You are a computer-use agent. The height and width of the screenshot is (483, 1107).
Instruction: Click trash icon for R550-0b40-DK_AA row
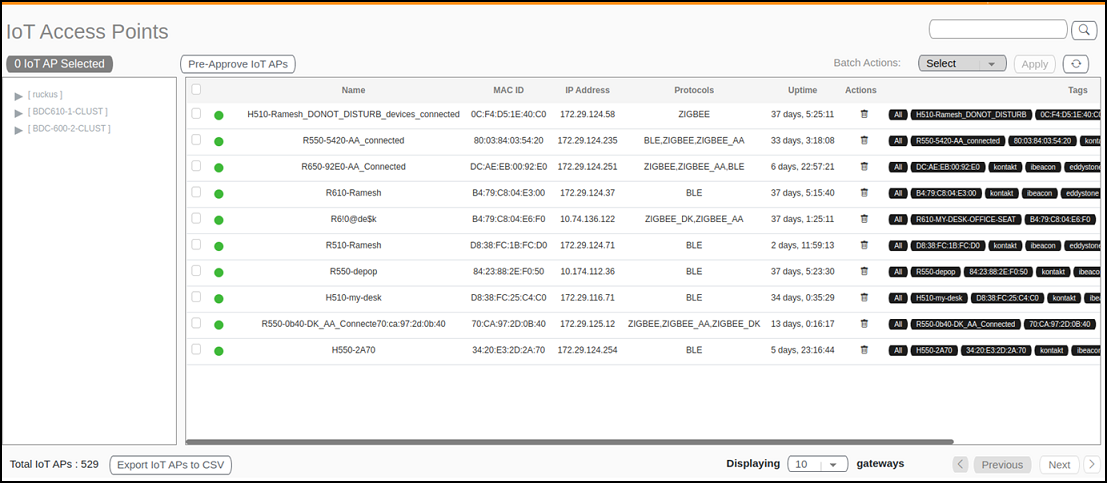(864, 323)
